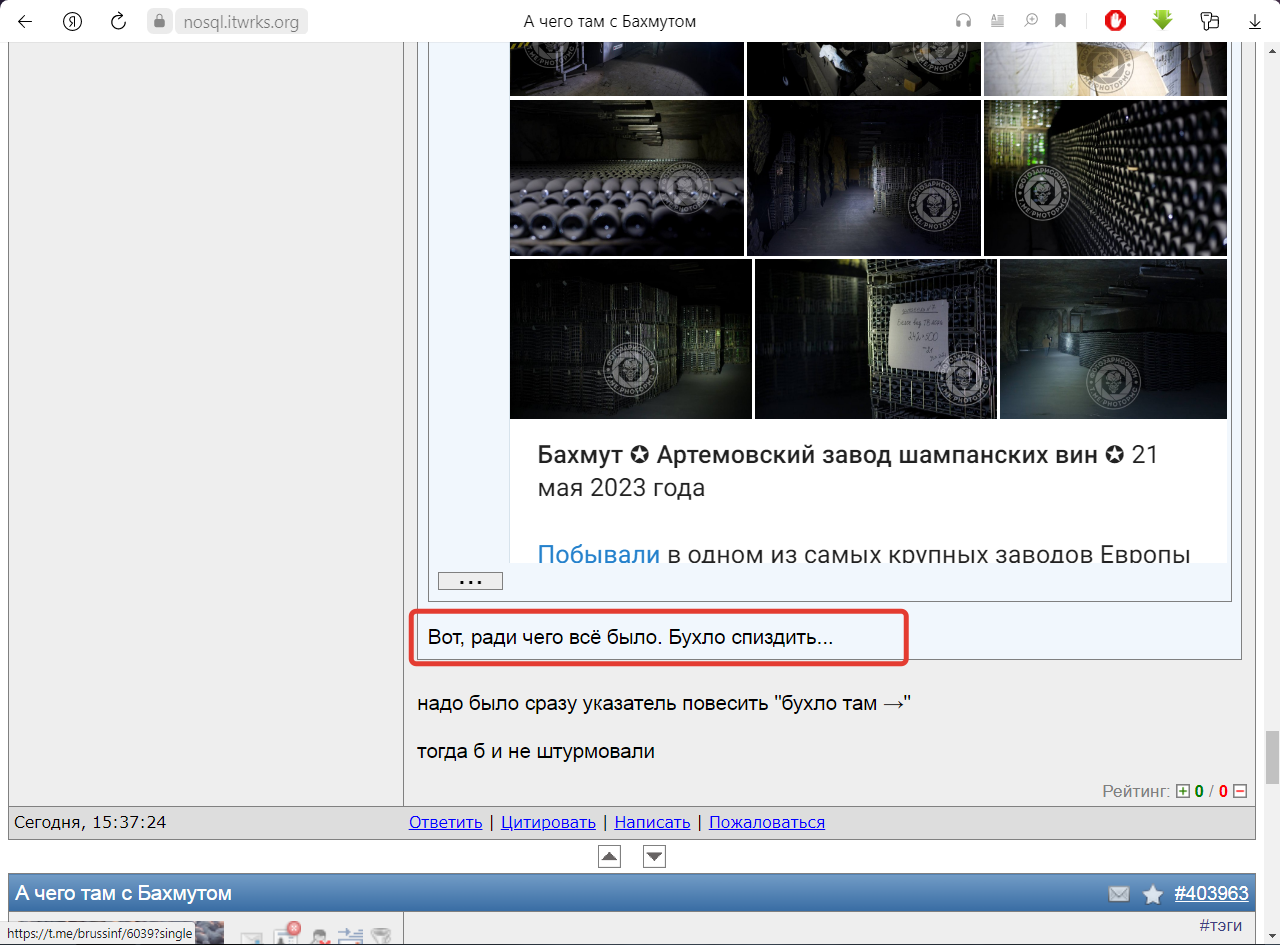The width and height of the screenshot is (1280, 945).
Task: Open the Побывали link in quoted post
Action: 598,553
